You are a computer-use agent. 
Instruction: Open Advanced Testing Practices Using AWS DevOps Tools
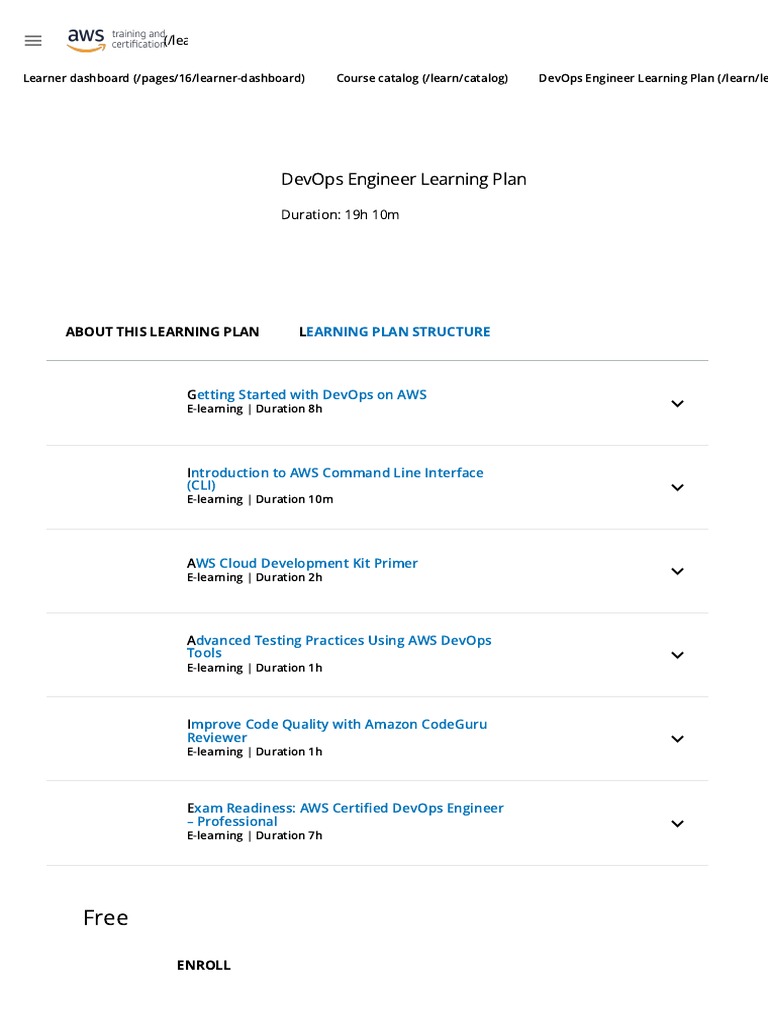(x=339, y=641)
